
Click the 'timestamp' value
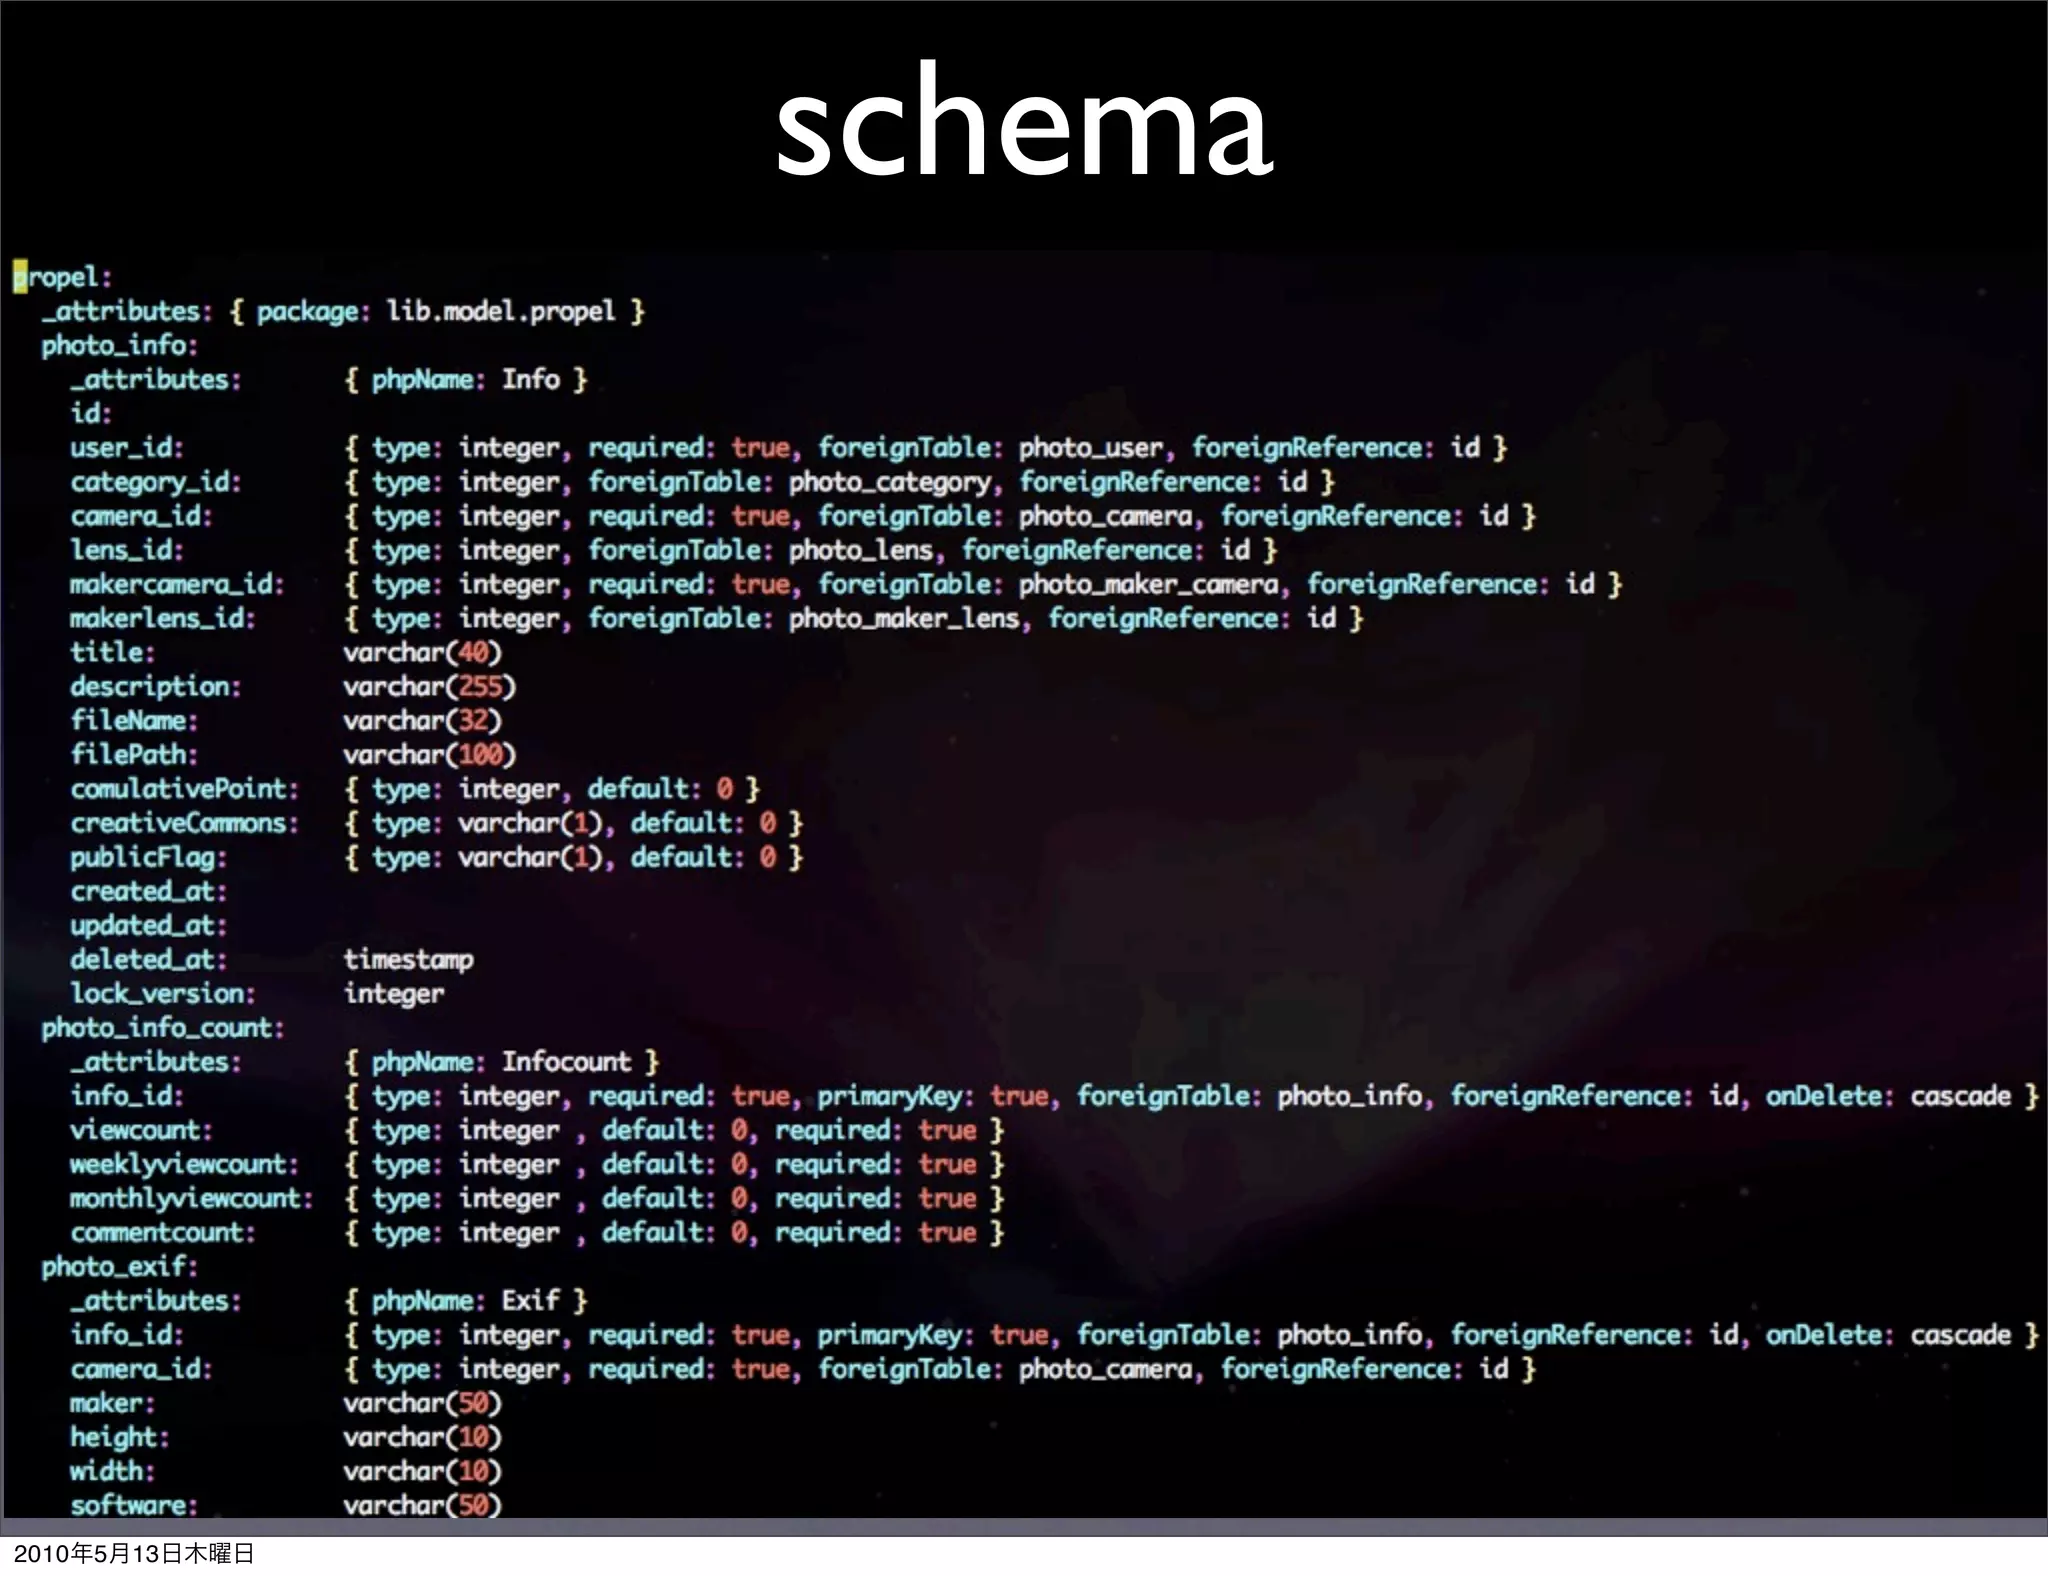coord(408,959)
